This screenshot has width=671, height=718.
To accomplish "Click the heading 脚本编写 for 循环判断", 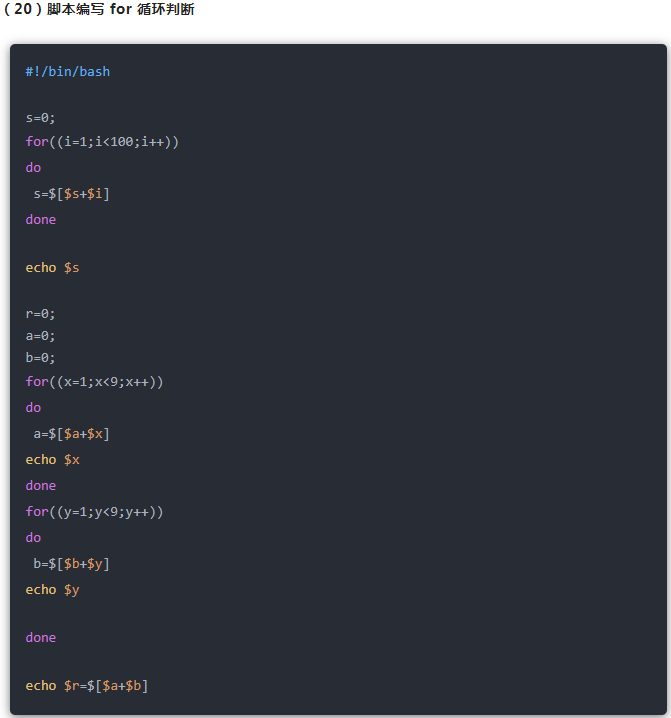I will click(x=120, y=9).
